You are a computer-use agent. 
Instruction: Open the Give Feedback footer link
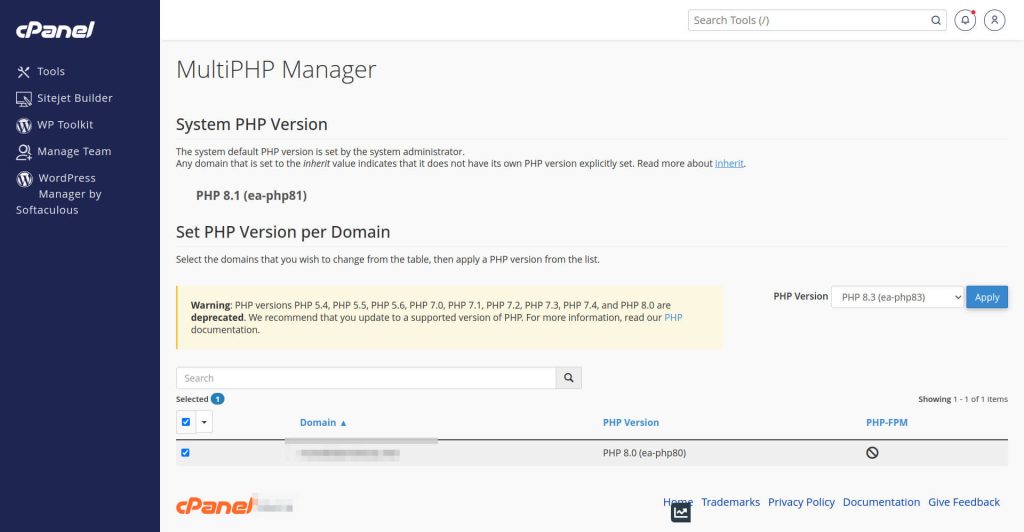coord(964,502)
